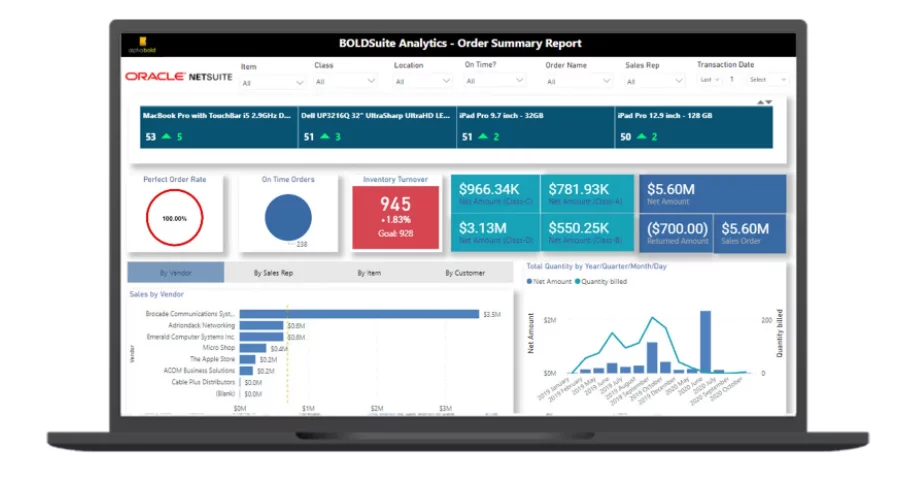The height and width of the screenshot is (481, 910).
Task: Click the 238 label under pie chart
Action: [x=302, y=244]
